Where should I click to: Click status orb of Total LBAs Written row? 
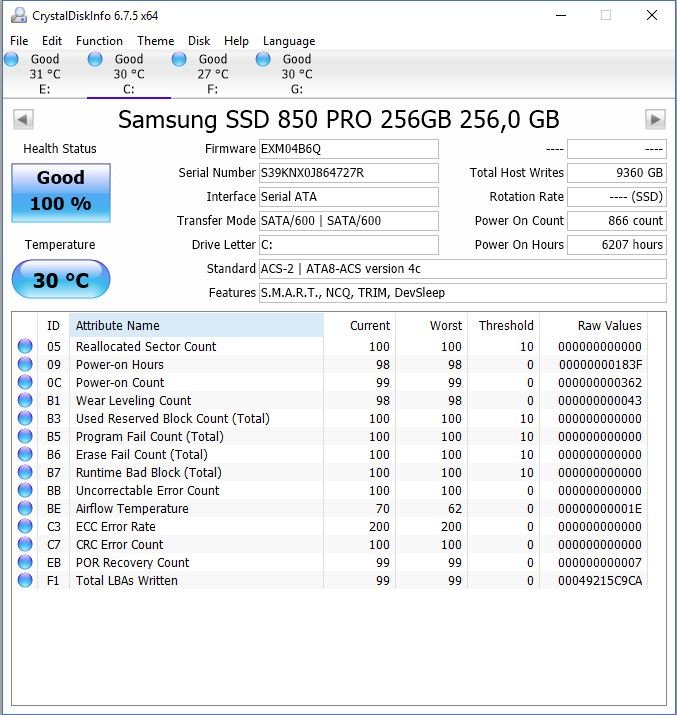click(25, 580)
